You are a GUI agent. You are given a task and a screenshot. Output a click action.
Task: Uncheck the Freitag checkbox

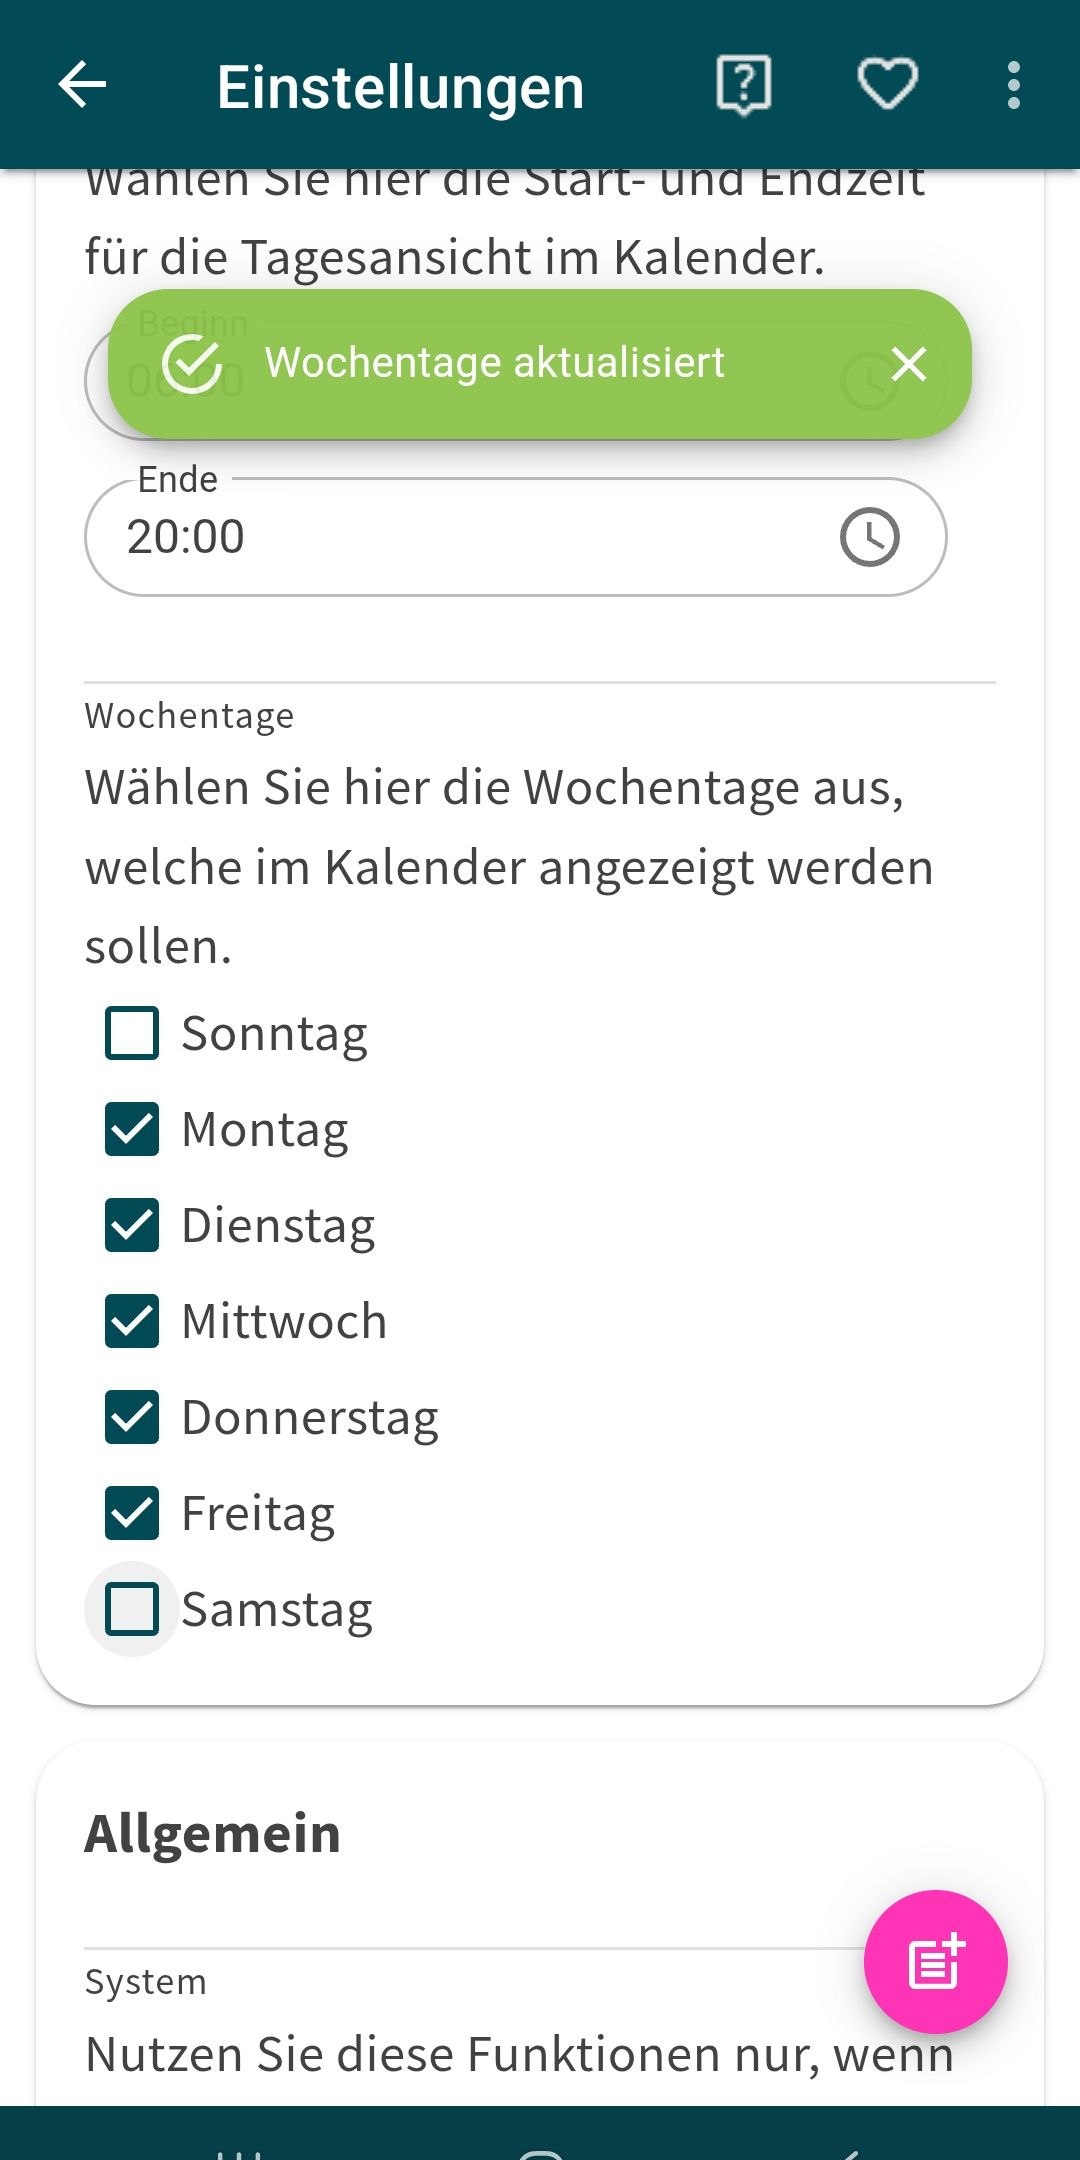coord(132,1513)
